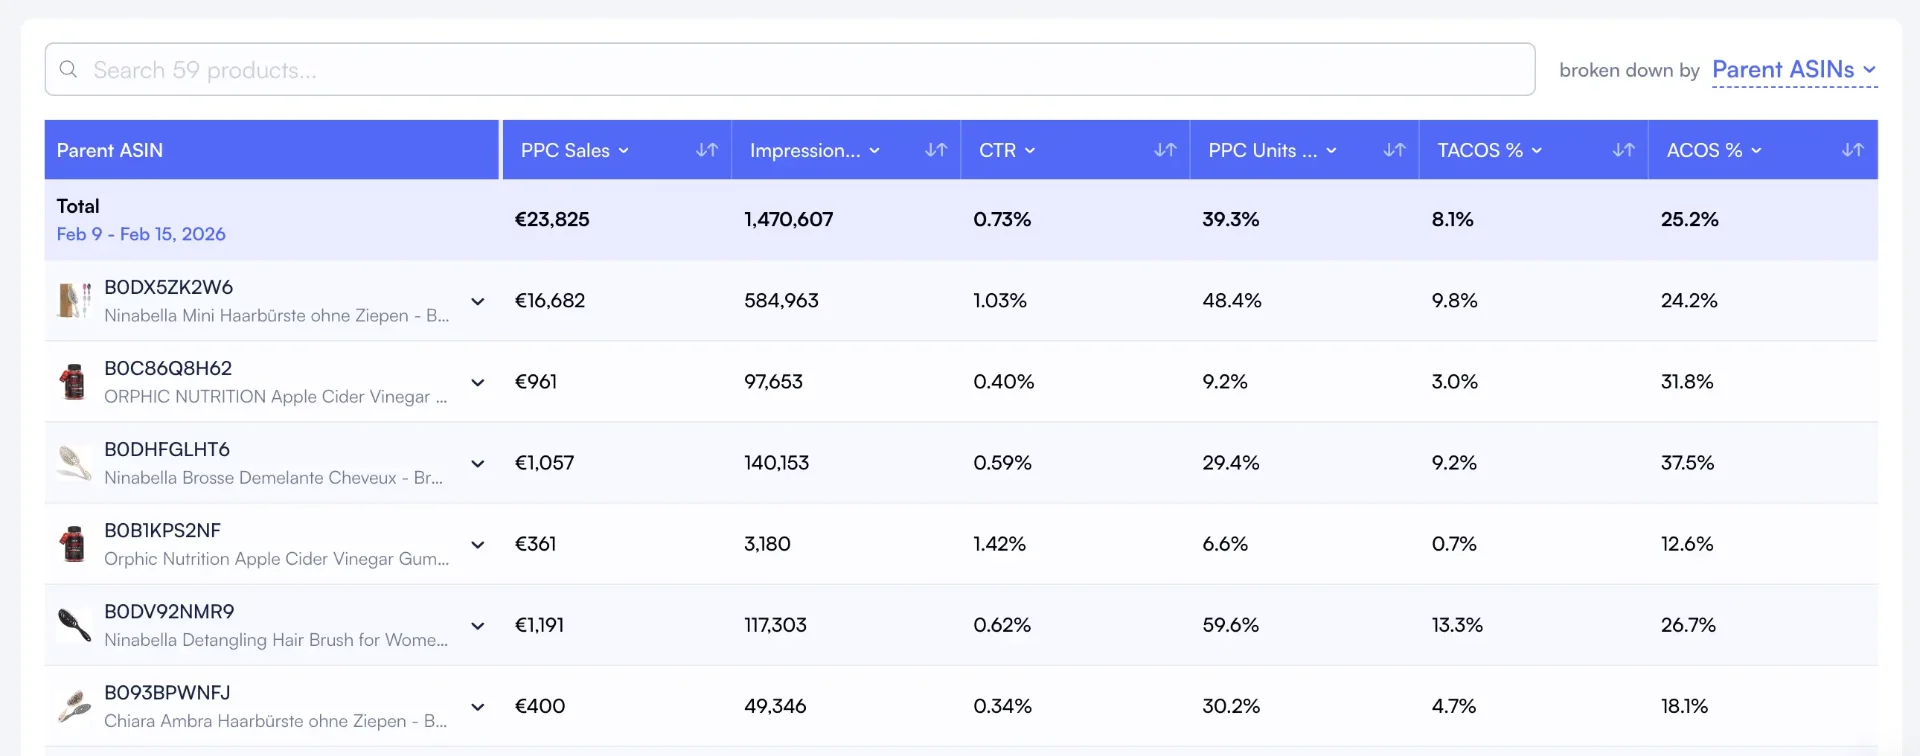The height and width of the screenshot is (756, 1920).
Task: Click the 37.5% ACOS cell
Action: point(1687,462)
